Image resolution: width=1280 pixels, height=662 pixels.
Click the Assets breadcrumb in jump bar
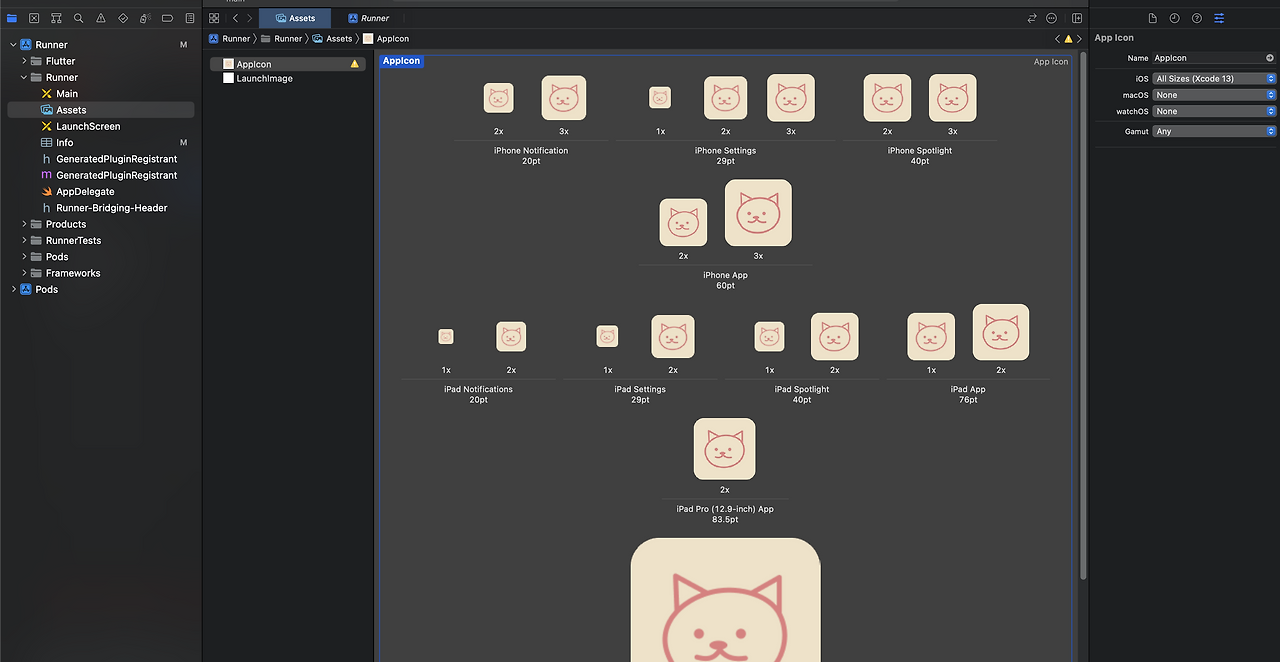(333, 39)
